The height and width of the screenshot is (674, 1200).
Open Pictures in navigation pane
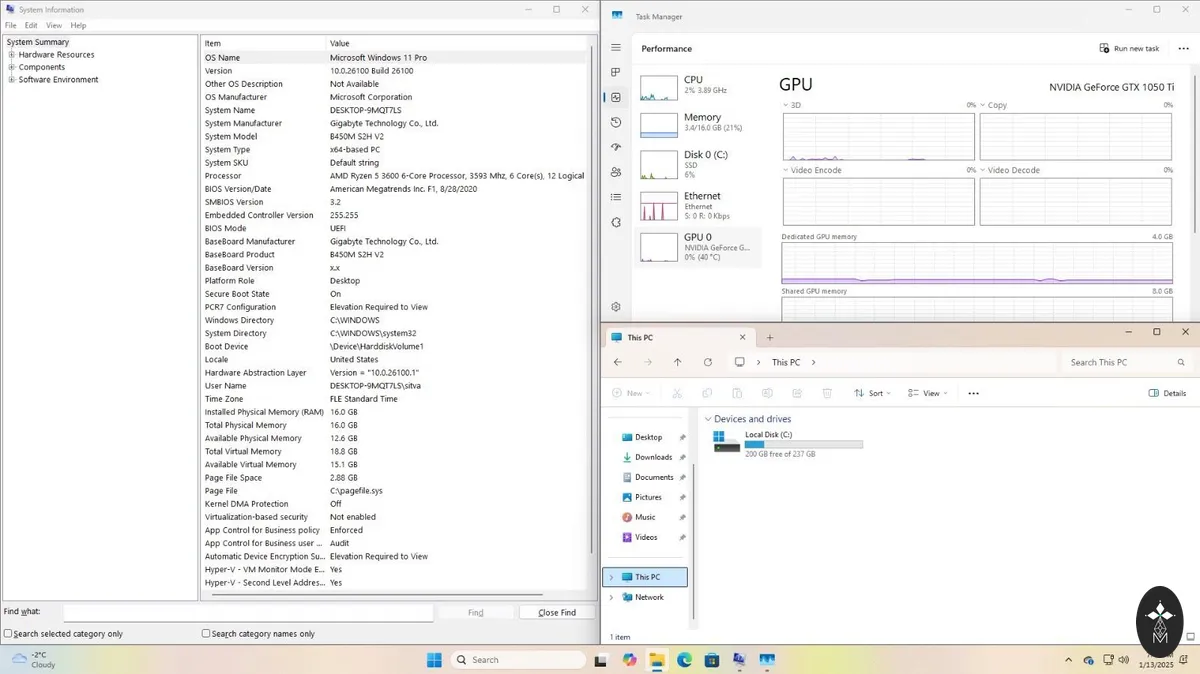click(648, 497)
